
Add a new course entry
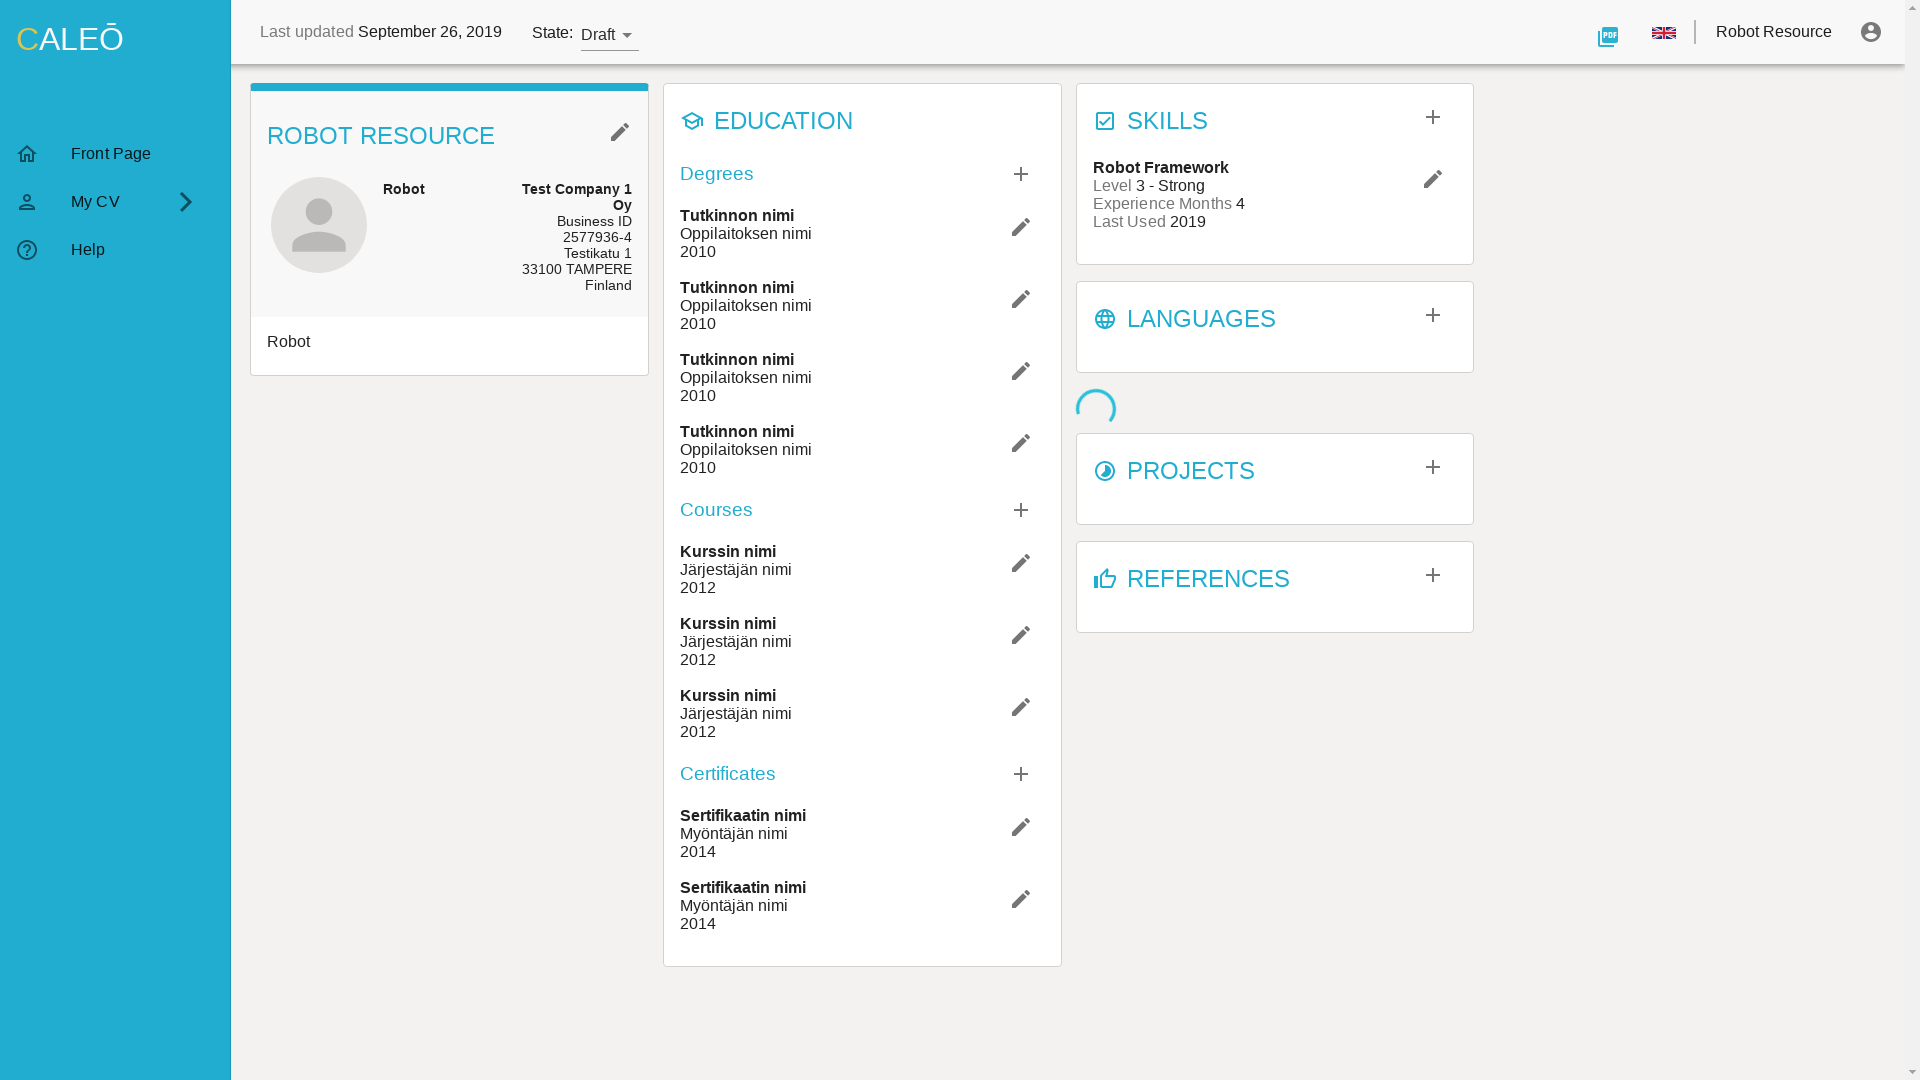1020,510
